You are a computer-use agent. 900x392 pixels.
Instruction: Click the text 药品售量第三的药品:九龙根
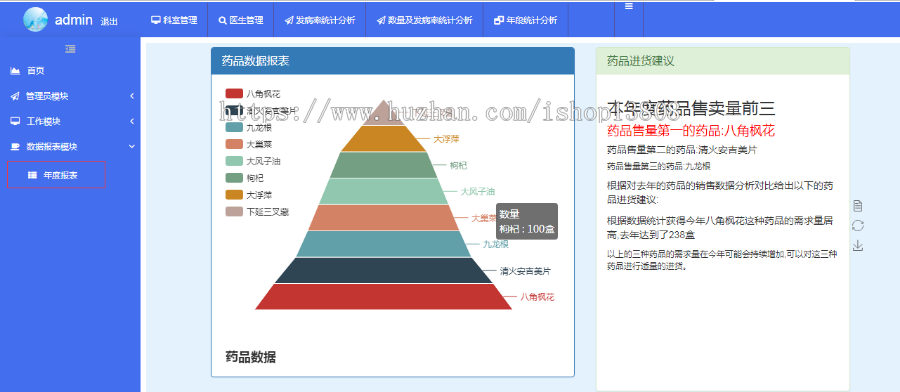(659, 166)
